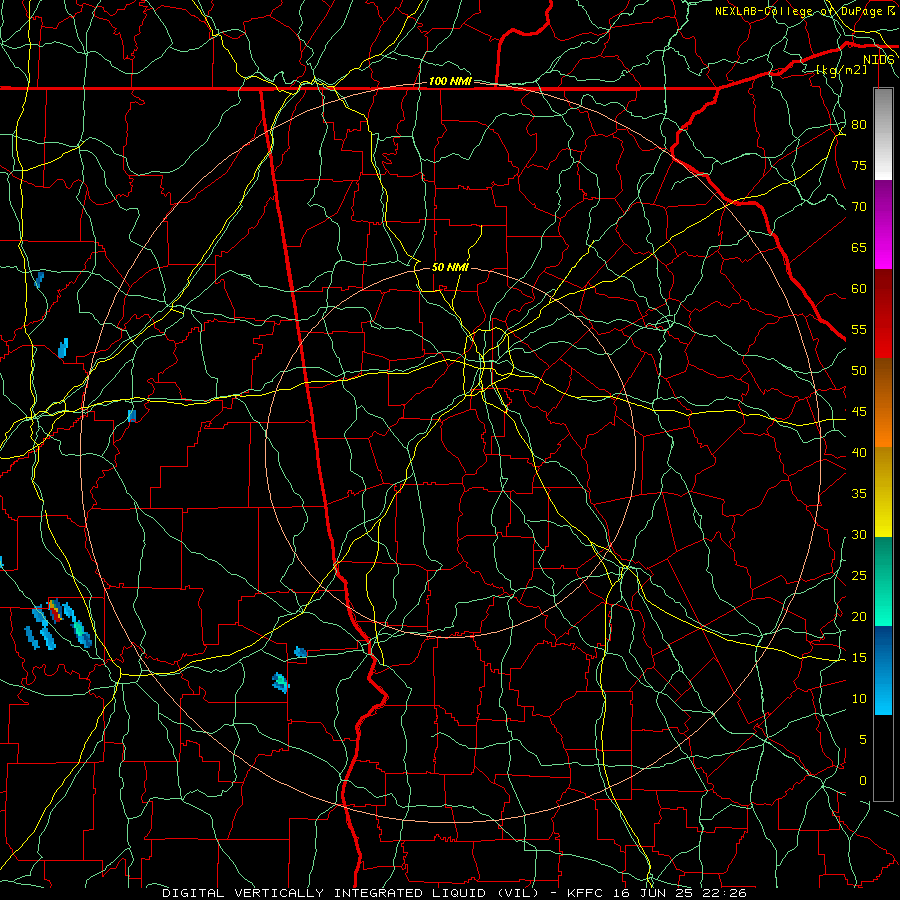
Task: Pick the orange-brown segment of color bar
Action: coord(883,403)
